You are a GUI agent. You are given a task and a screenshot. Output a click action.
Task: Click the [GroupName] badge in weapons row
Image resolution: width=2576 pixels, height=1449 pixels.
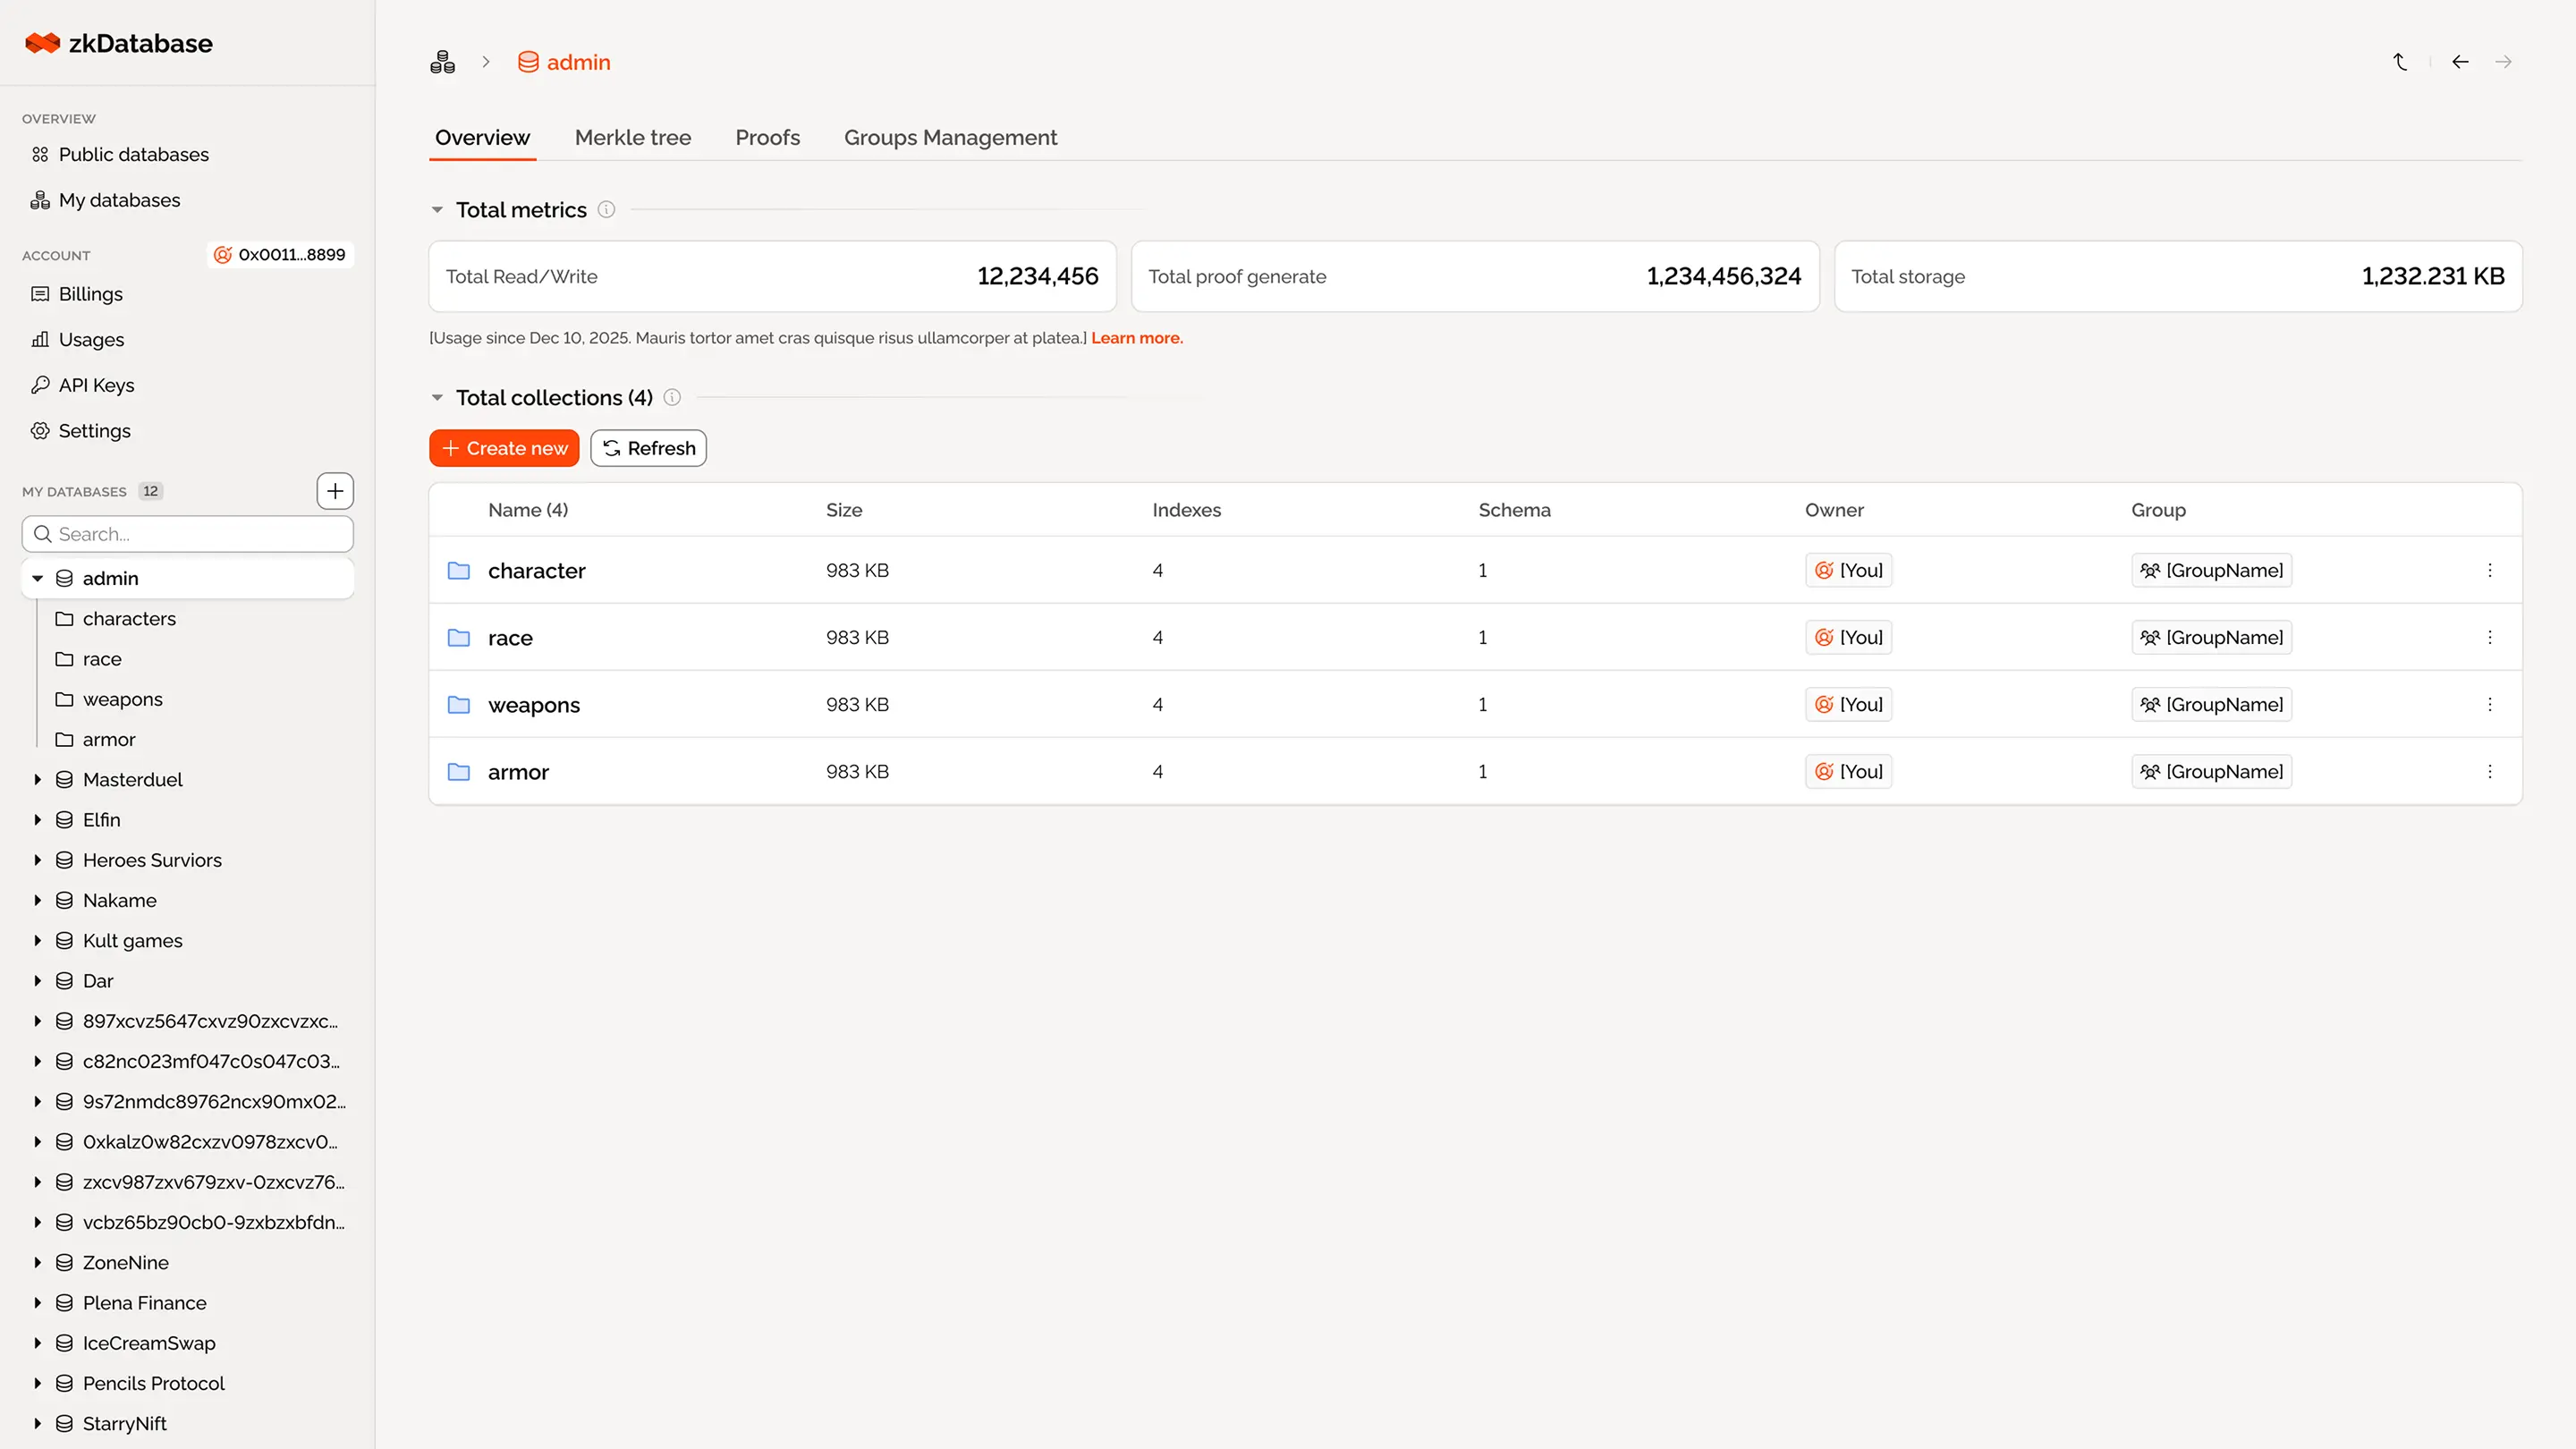pos(2211,704)
